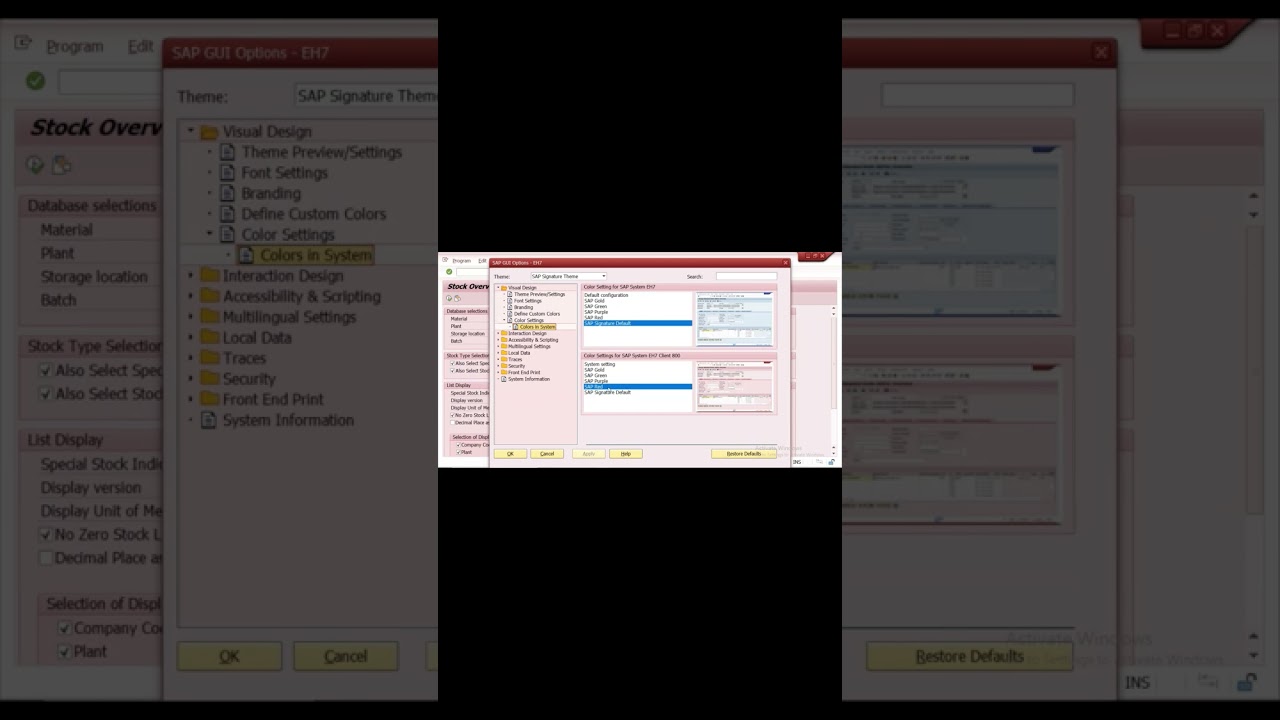1280x720 pixels.
Task: Click the Visual Design folder icon in sharp dialog
Action: (x=504, y=288)
